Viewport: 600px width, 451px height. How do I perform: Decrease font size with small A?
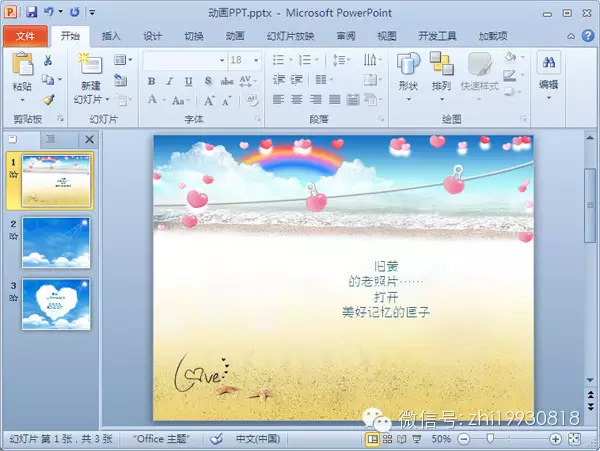(x=227, y=101)
